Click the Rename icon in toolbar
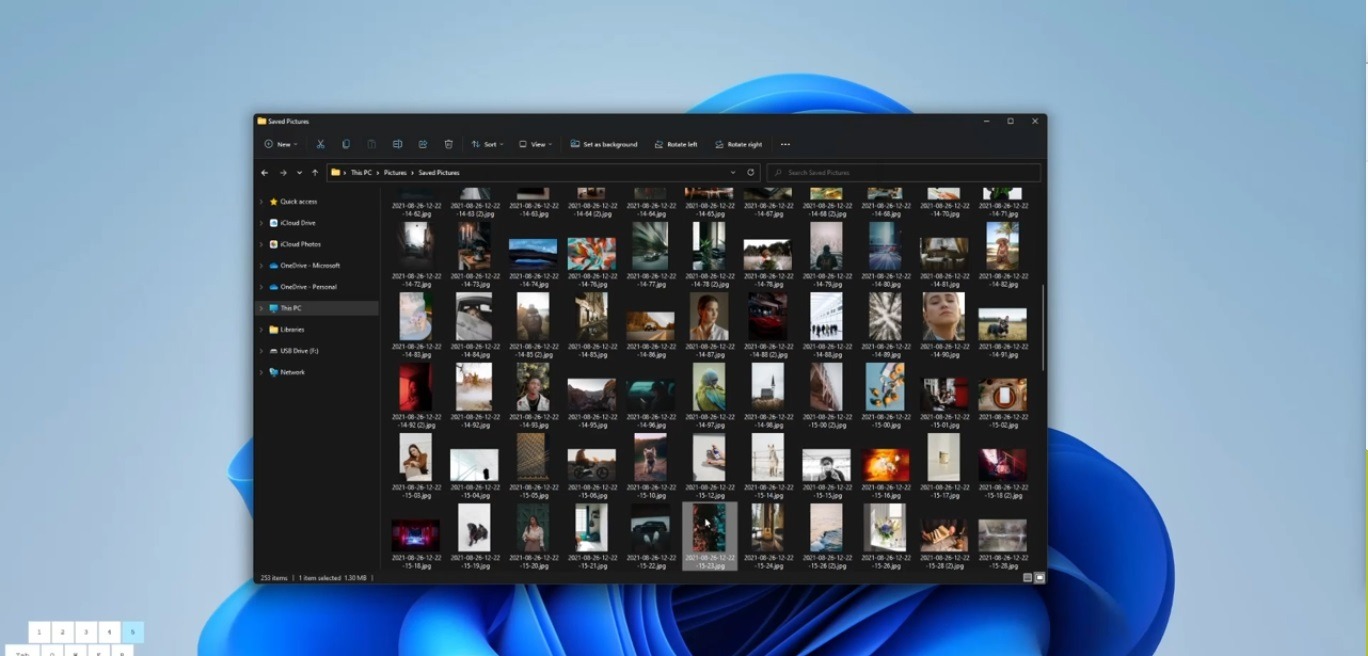Image resolution: width=1368 pixels, height=656 pixels. point(397,144)
